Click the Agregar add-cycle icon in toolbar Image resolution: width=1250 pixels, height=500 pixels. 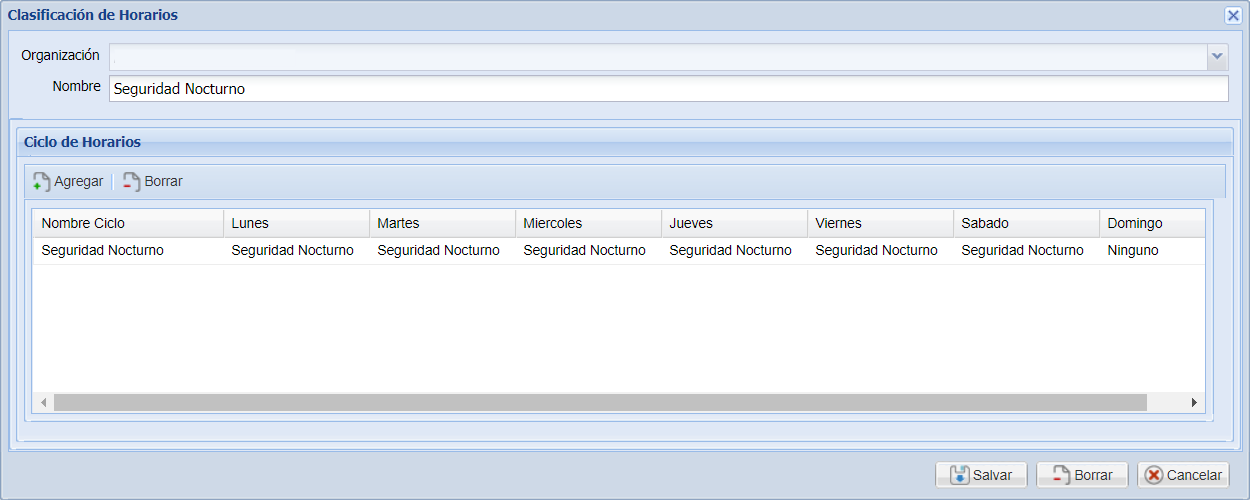point(42,182)
